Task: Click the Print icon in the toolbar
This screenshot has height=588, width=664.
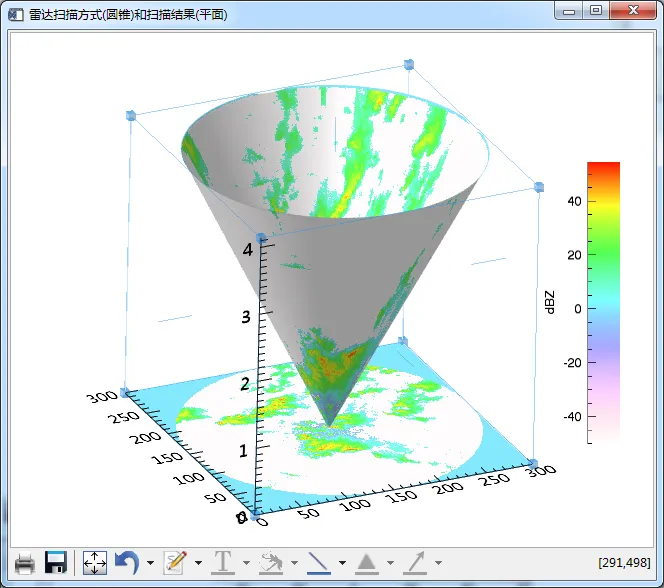Action: pyautogui.click(x=24, y=562)
